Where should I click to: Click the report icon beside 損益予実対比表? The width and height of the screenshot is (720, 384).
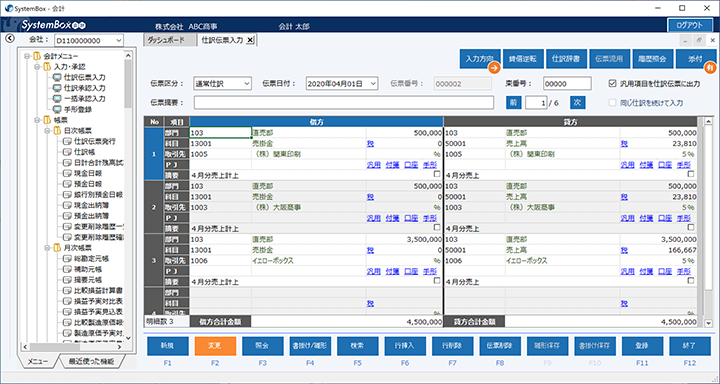click(x=67, y=301)
